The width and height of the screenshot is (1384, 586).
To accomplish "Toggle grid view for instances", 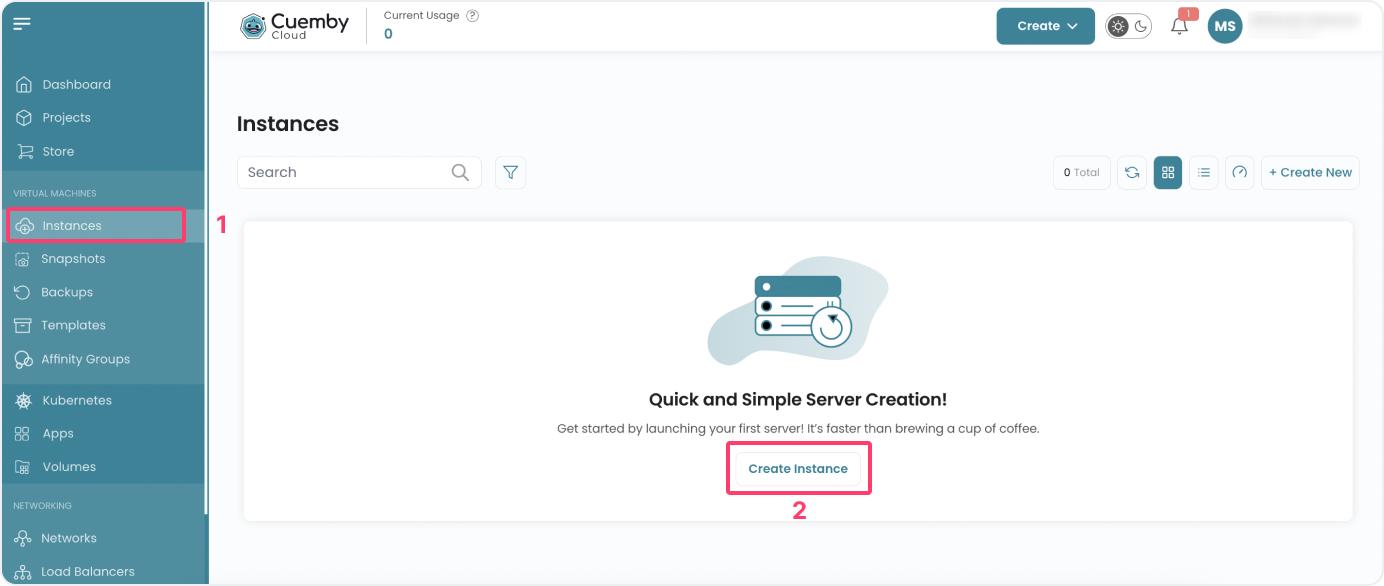I will (1167, 172).
